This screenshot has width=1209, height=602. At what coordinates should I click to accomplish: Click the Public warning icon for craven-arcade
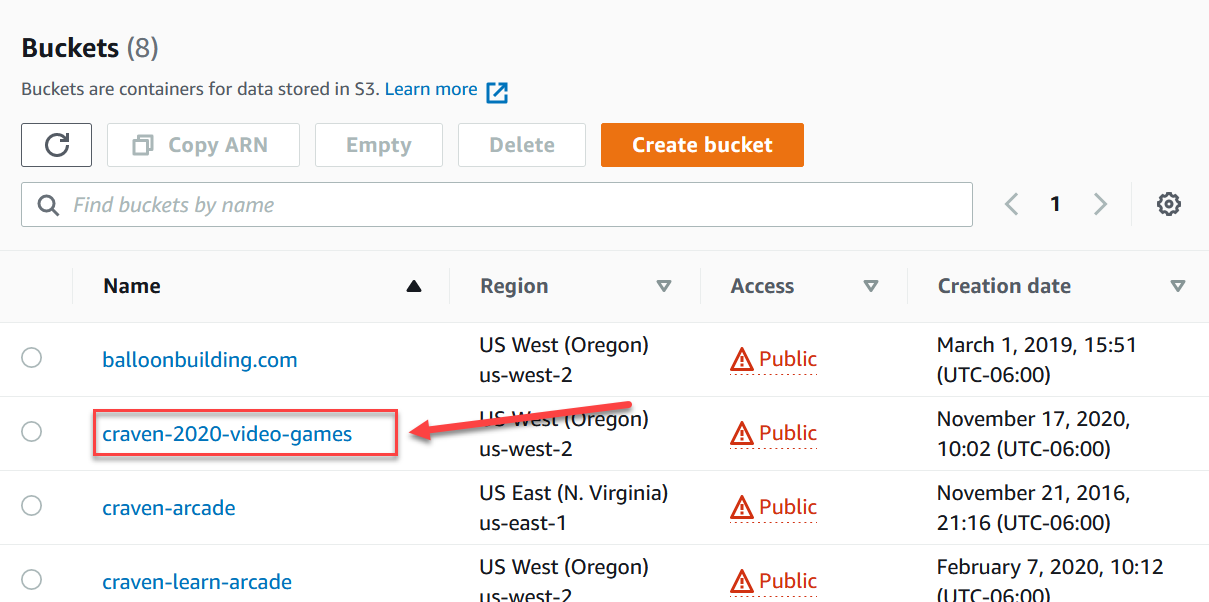click(x=741, y=508)
